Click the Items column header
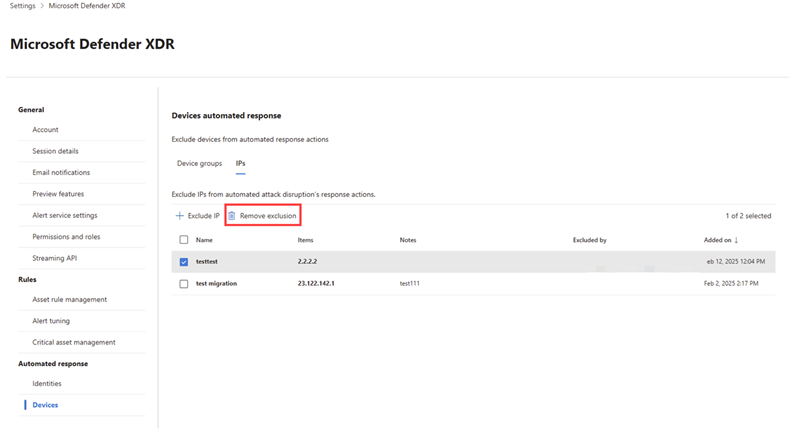Image resolution: width=800 pixels, height=439 pixels. click(x=306, y=240)
